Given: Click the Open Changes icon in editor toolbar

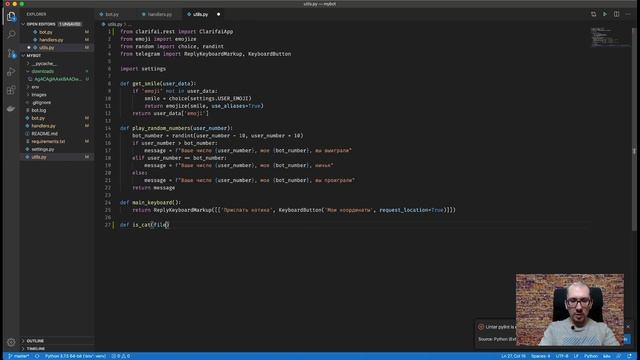Looking at the screenshot, I should [593, 14].
